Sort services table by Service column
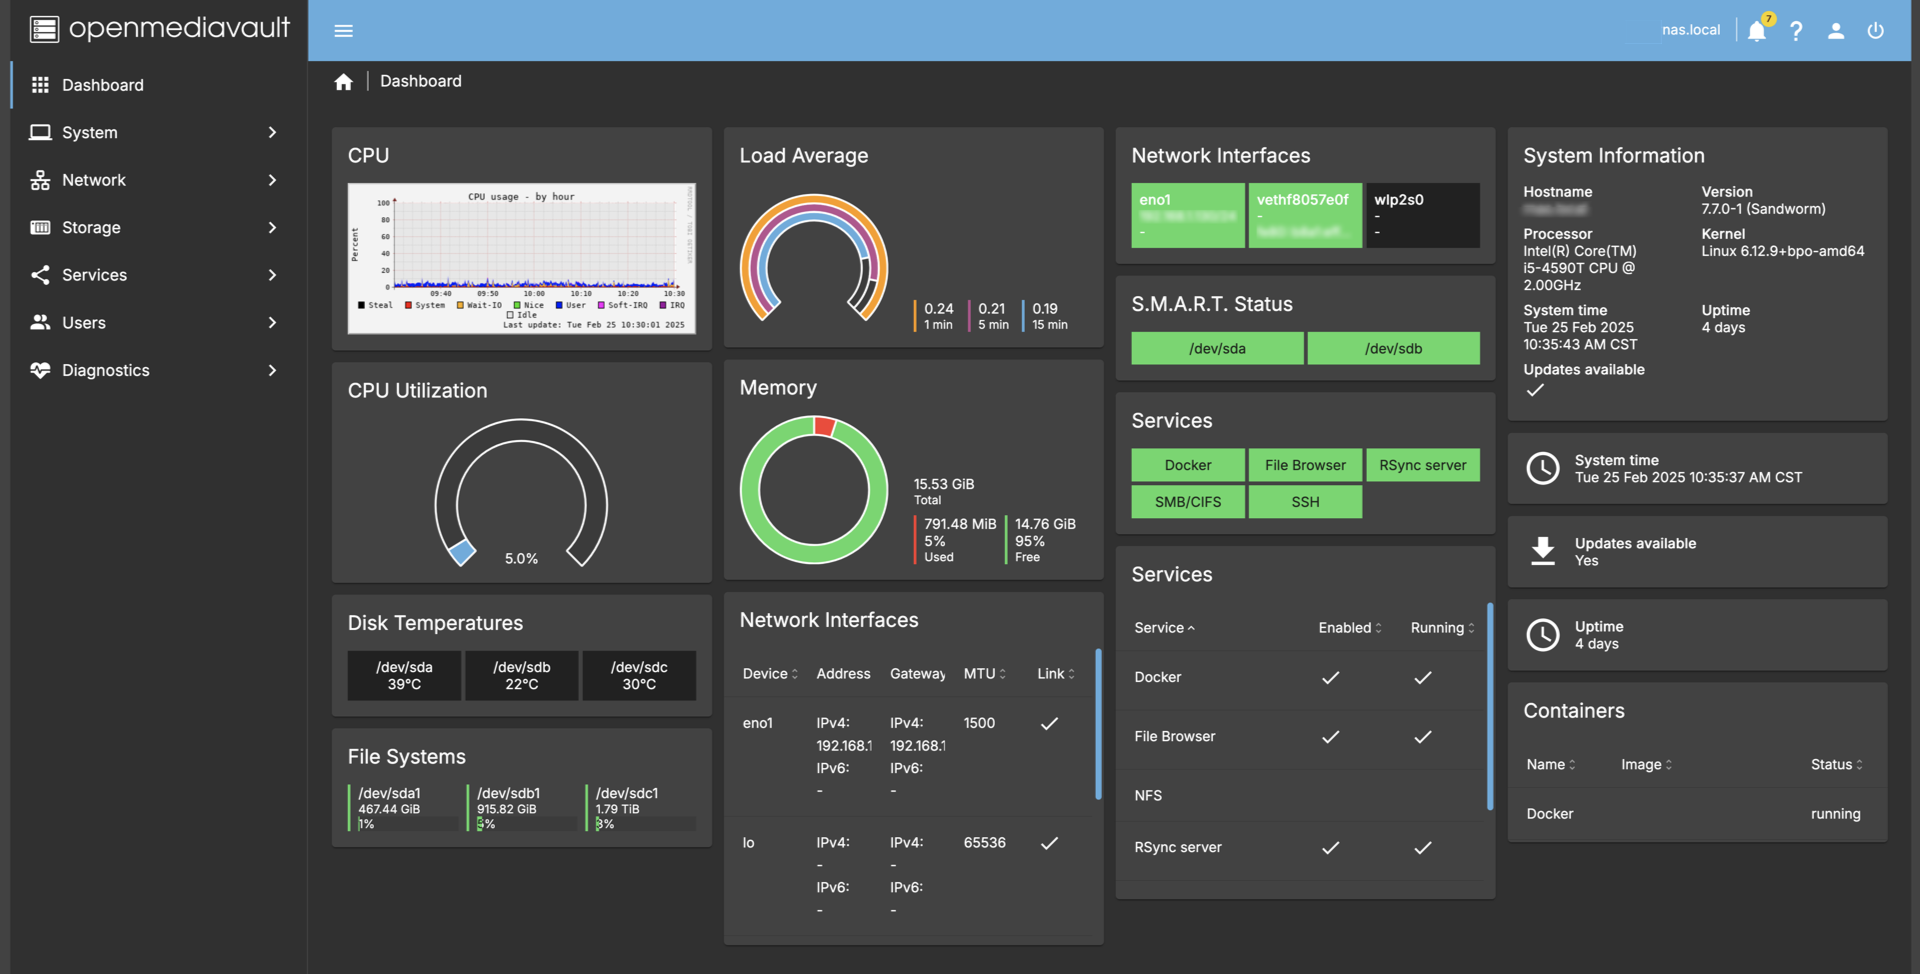 pyautogui.click(x=1165, y=628)
